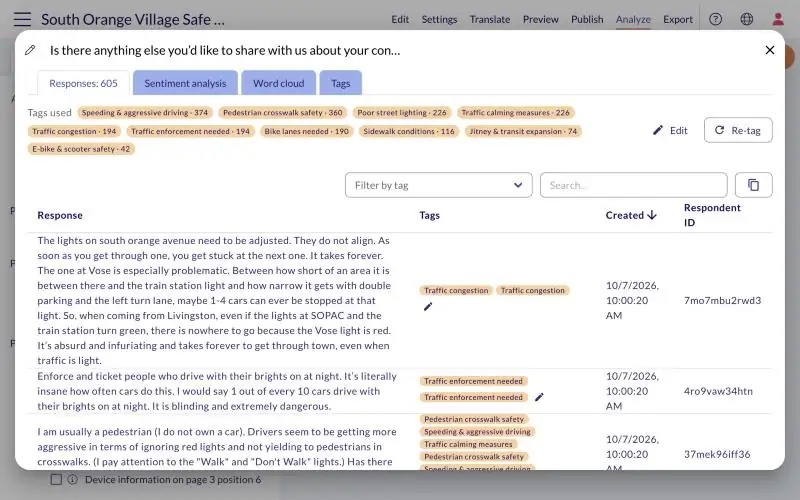The height and width of the screenshot is (500, 800).
Task: Click the Sidewalk conditions · 116 tag
Action: point(408,131)
